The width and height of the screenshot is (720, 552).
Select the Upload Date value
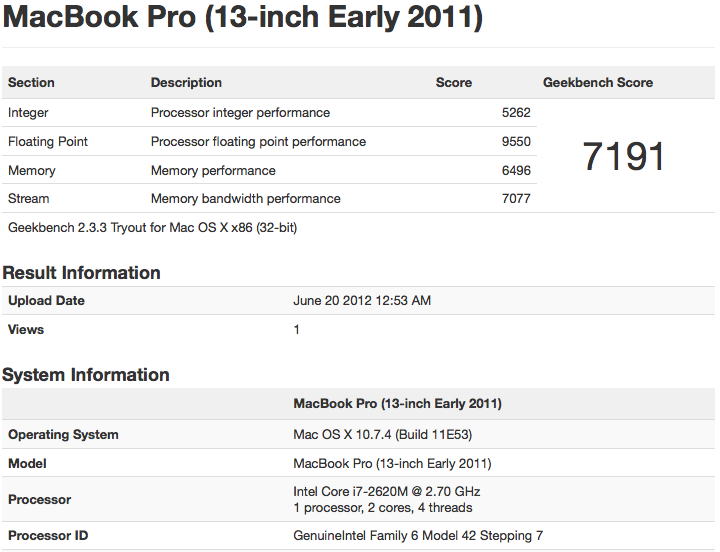(362, 301)
